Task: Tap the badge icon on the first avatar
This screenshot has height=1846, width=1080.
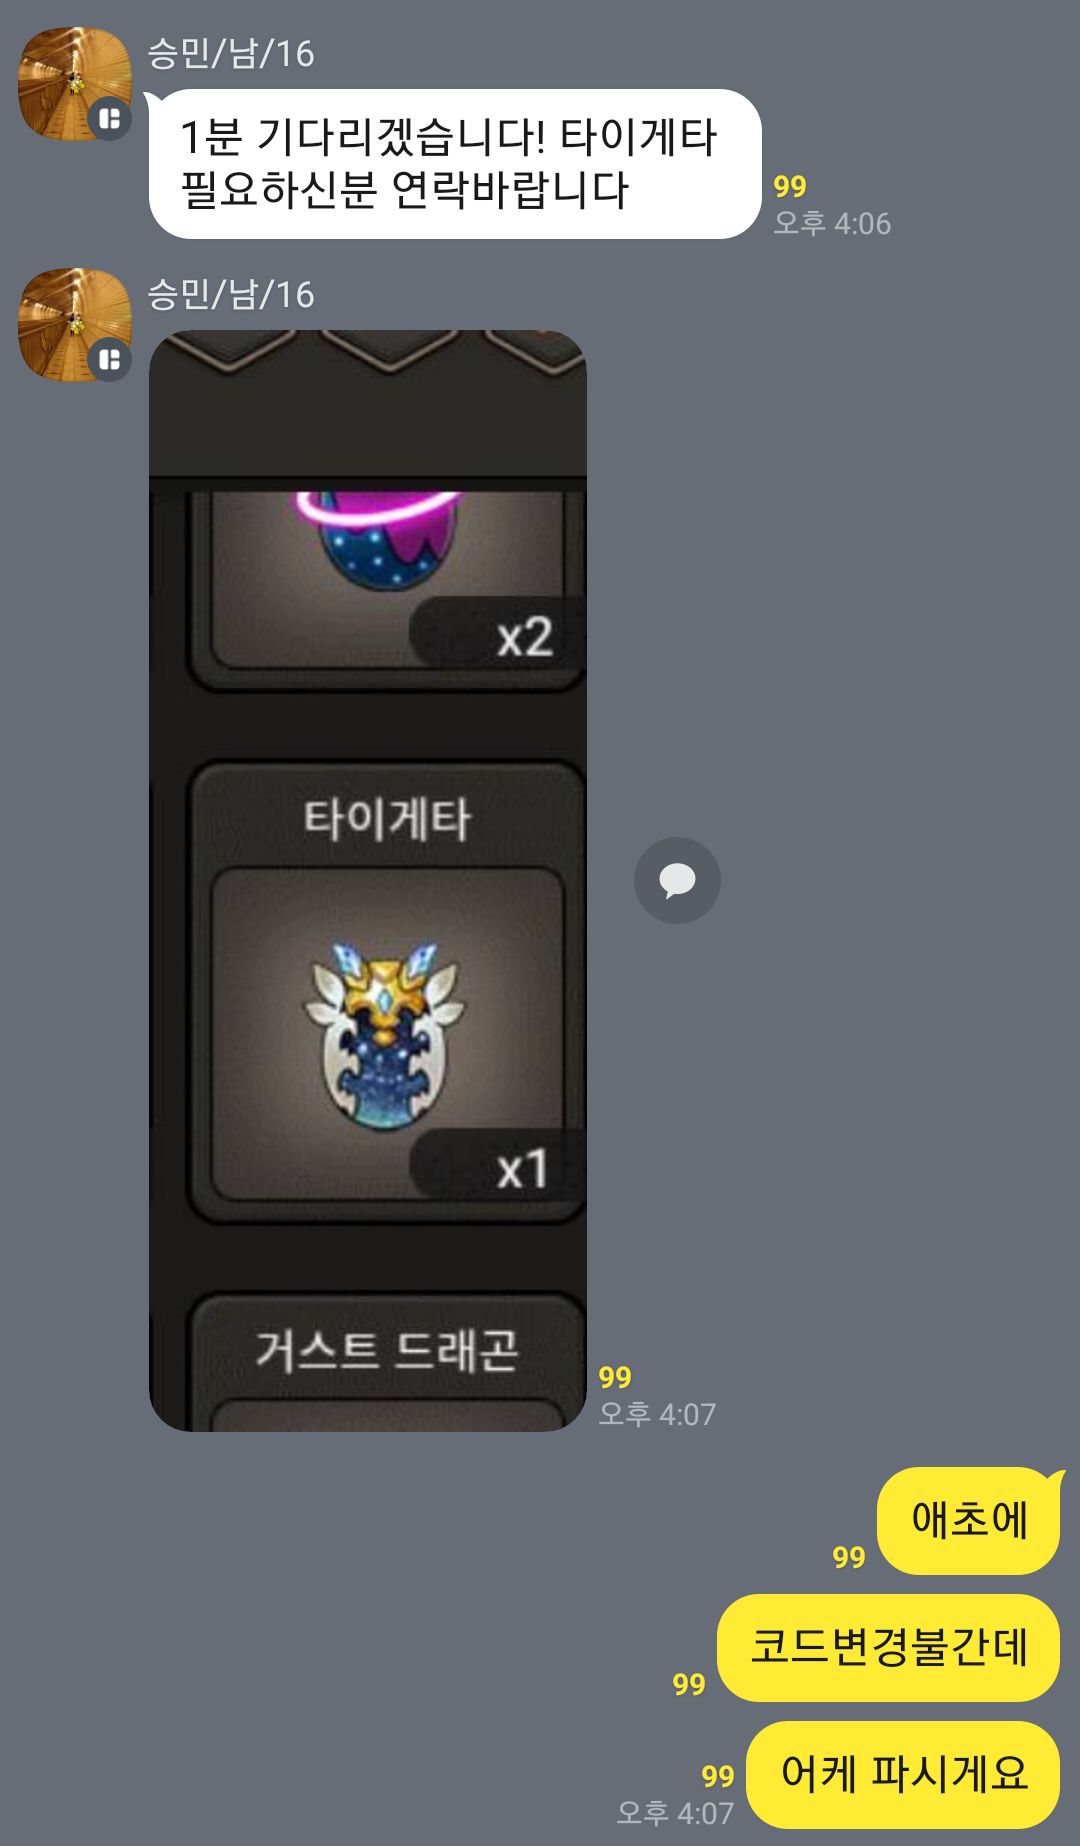Action: click(x=110, y=119)
